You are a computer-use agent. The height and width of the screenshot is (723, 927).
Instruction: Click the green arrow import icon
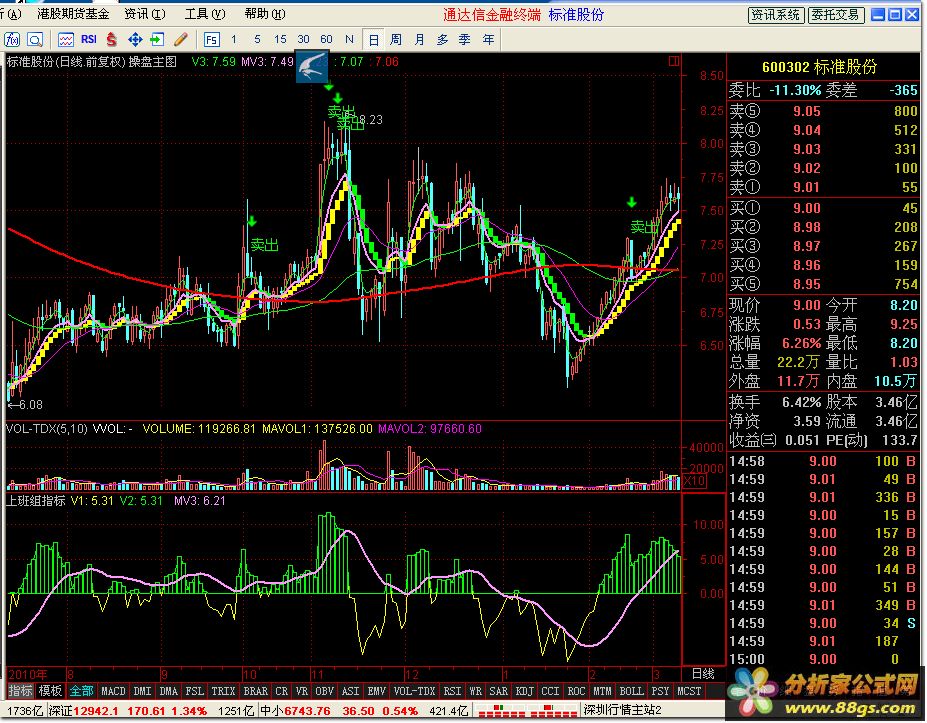(157, 40)
